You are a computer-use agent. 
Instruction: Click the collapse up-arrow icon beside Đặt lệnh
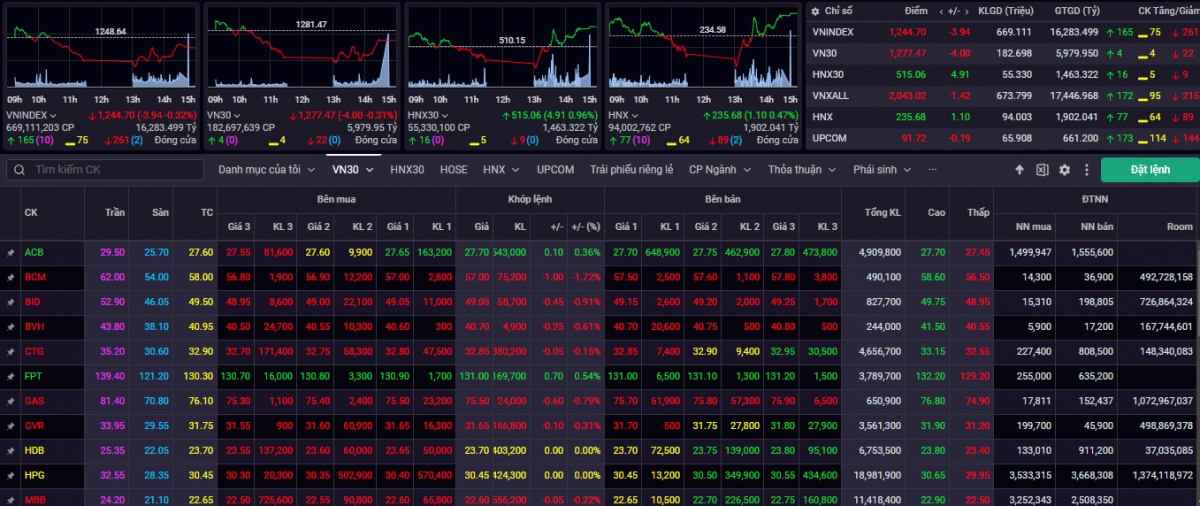[1019, 170]
